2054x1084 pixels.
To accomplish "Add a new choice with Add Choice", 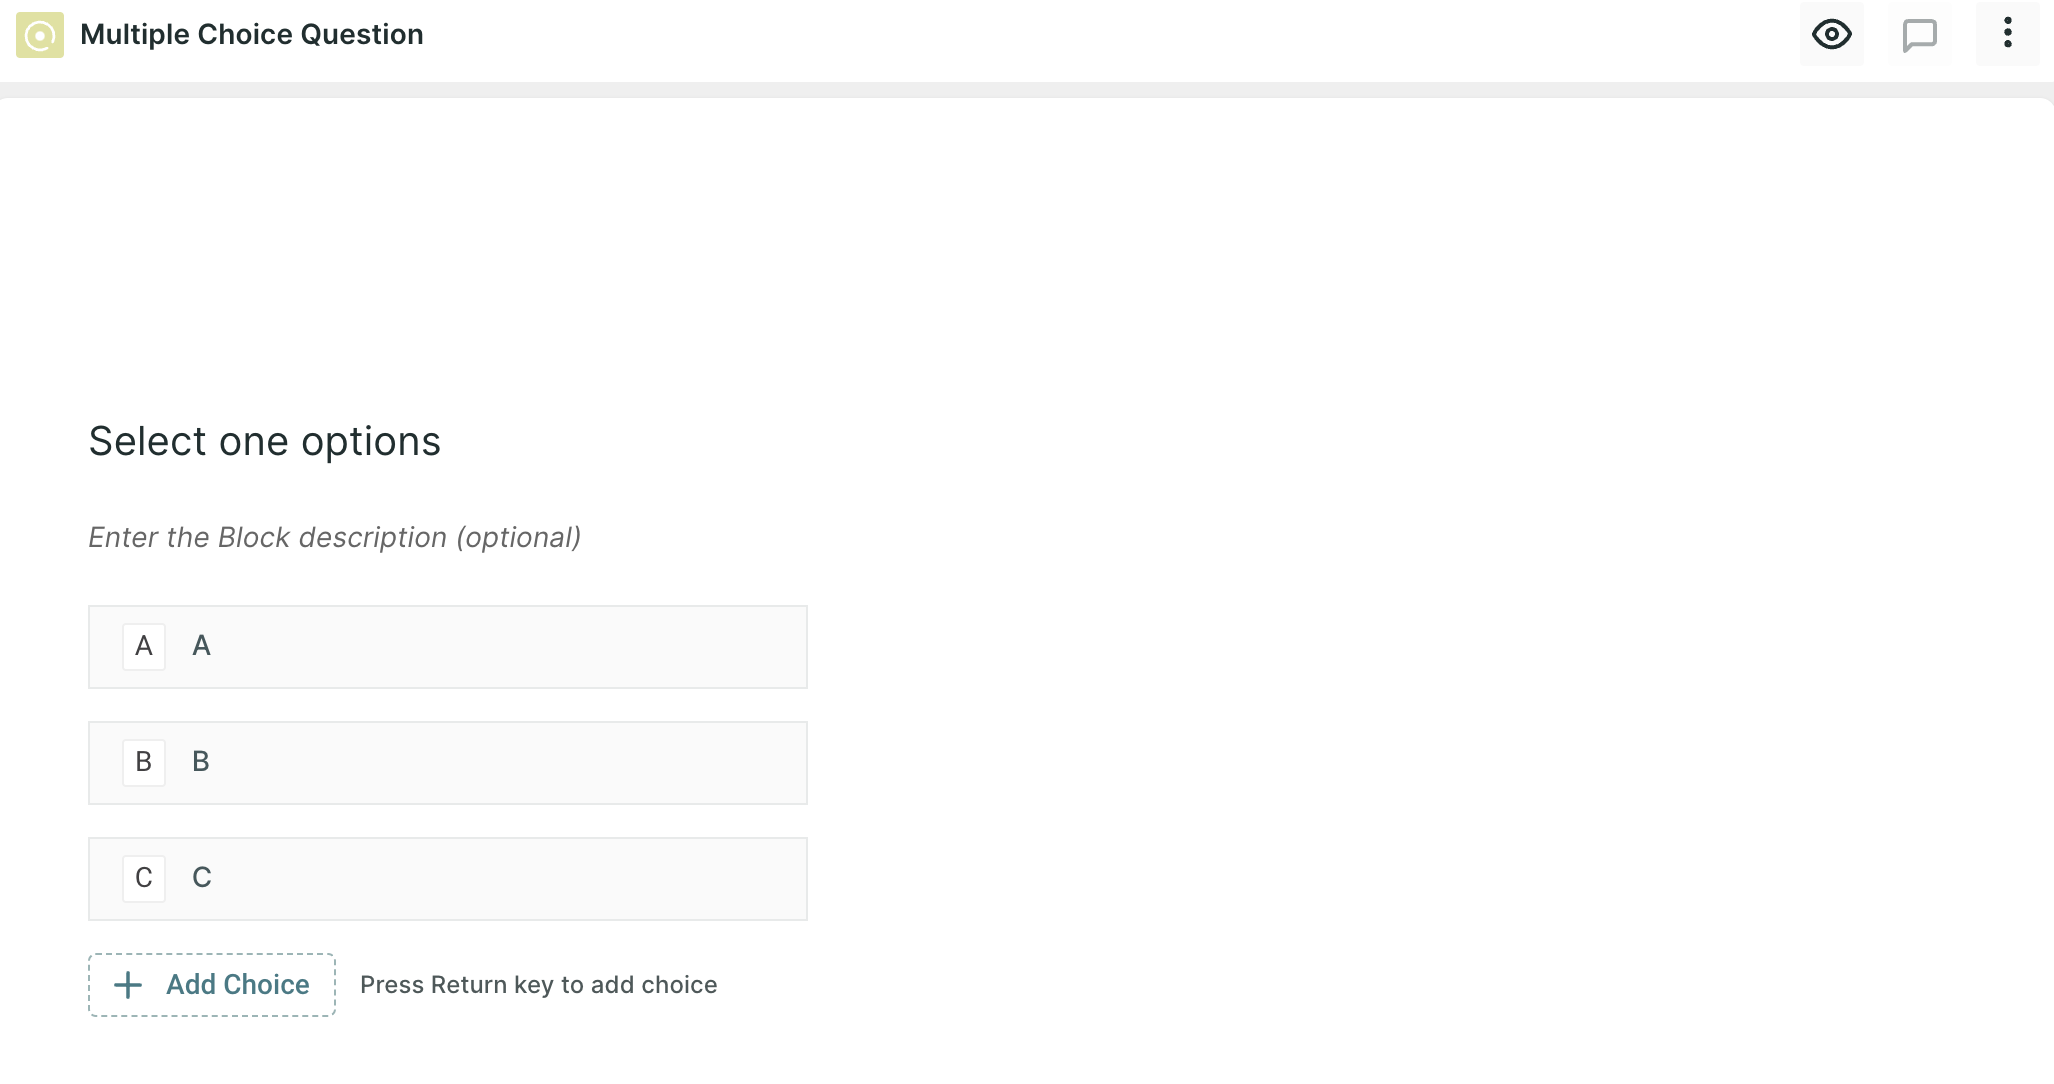I will (212, 985).
